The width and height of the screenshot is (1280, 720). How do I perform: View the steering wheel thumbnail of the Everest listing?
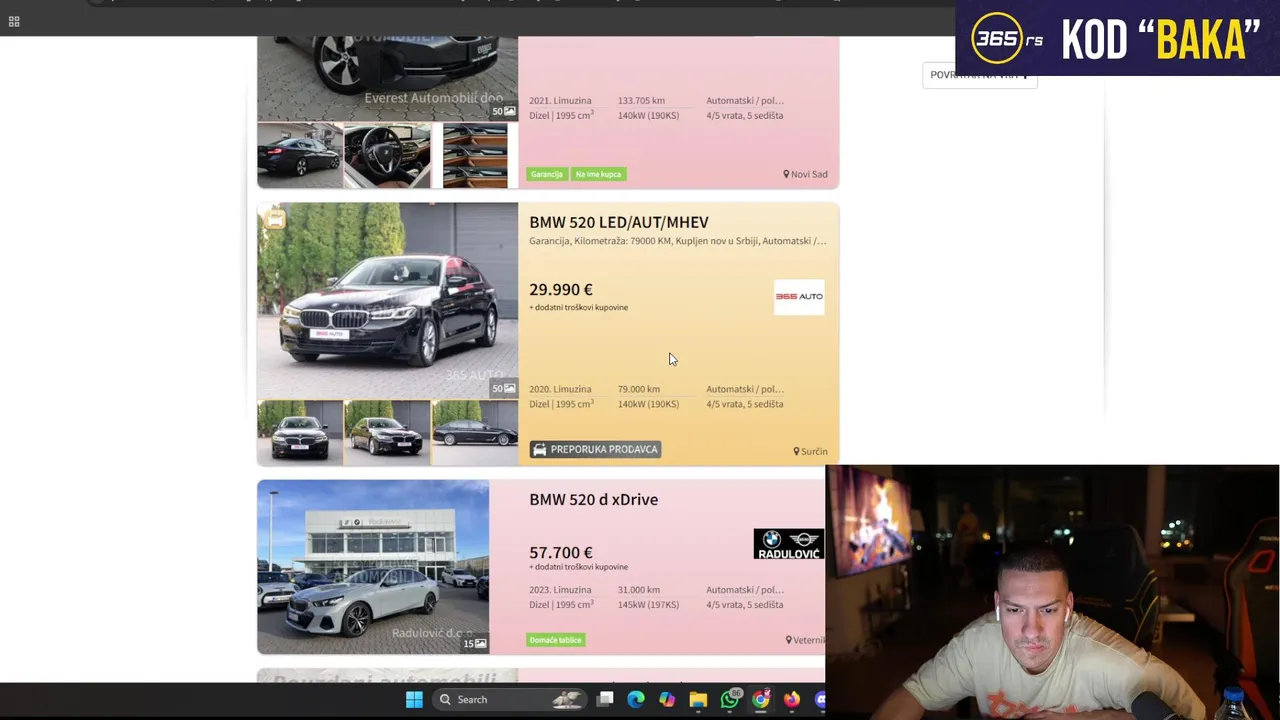(x=387, y=155)
